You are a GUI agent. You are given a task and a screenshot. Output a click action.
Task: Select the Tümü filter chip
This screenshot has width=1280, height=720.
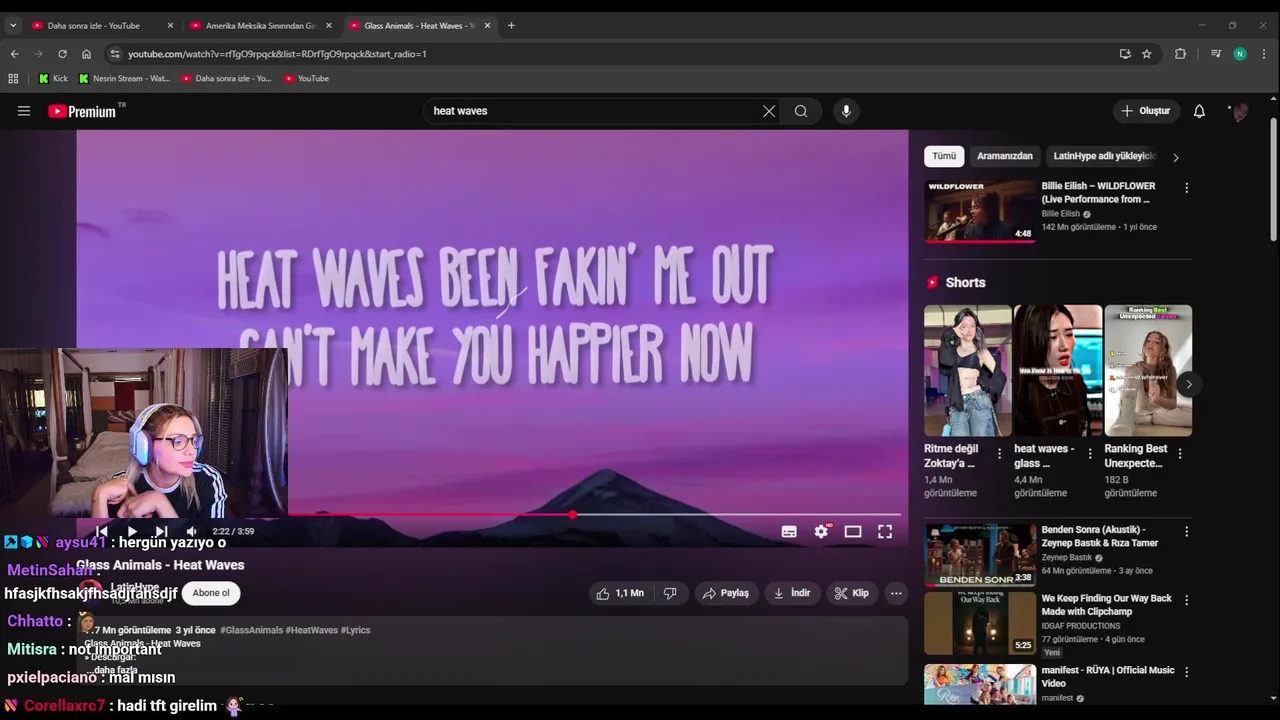pyautogui.click(x=944, y=156)
